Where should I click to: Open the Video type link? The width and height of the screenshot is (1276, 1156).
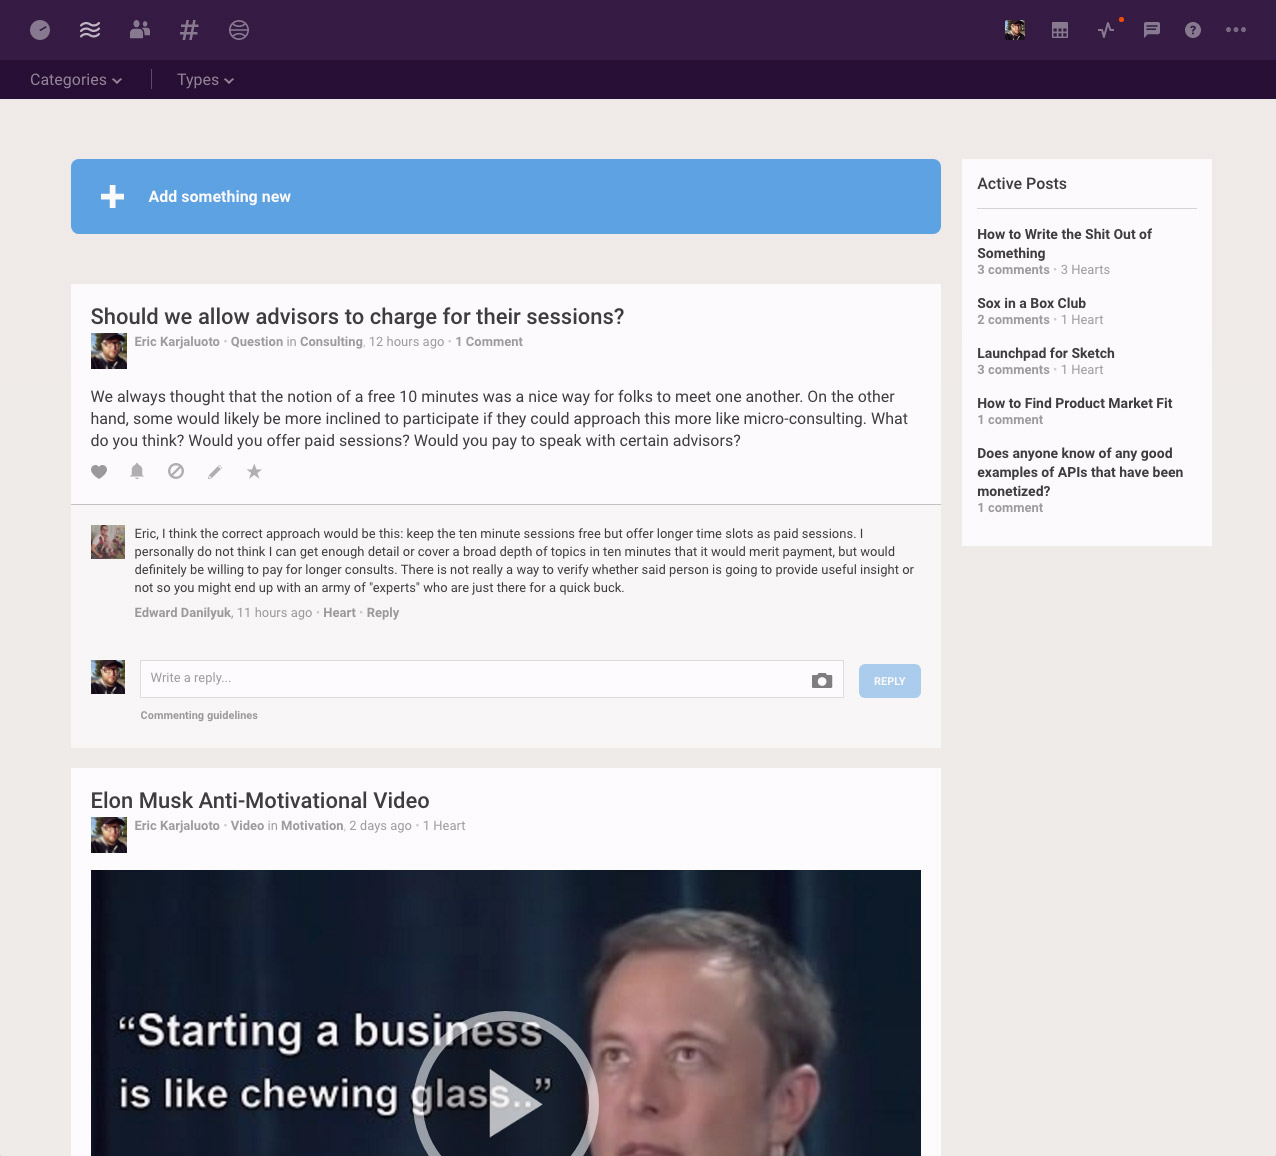coord(247,826)
